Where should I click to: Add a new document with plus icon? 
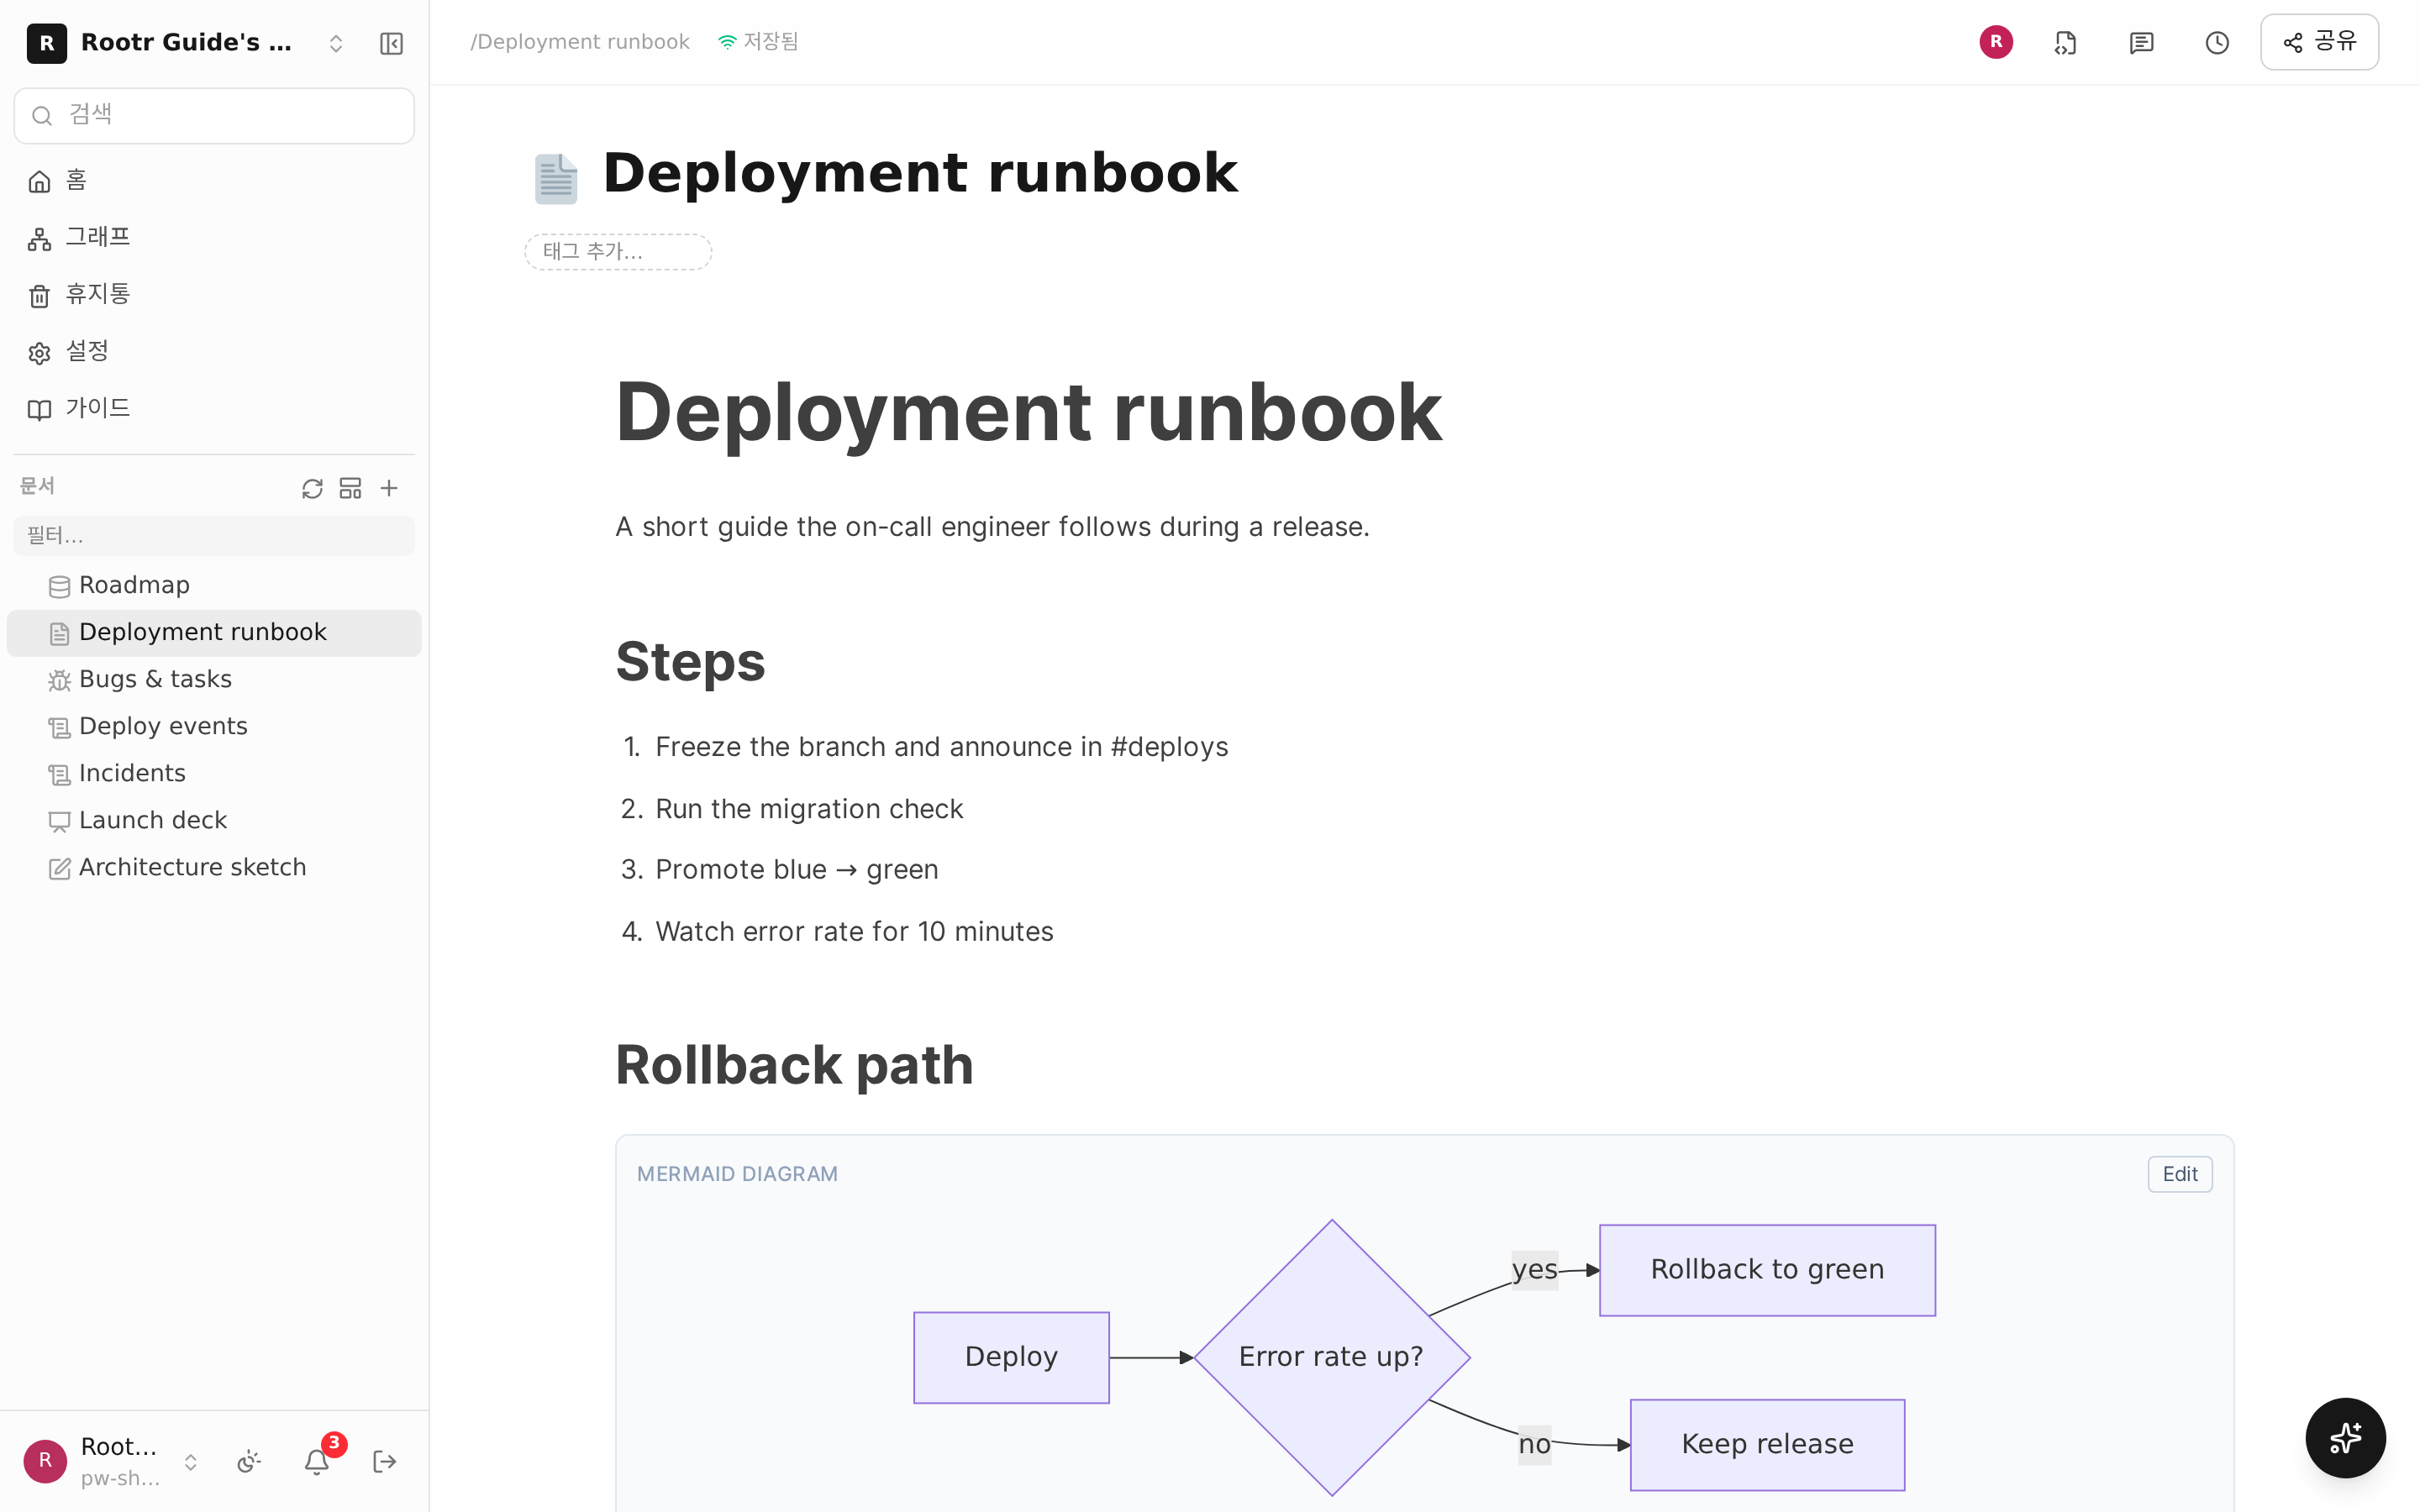click(389, 488)
